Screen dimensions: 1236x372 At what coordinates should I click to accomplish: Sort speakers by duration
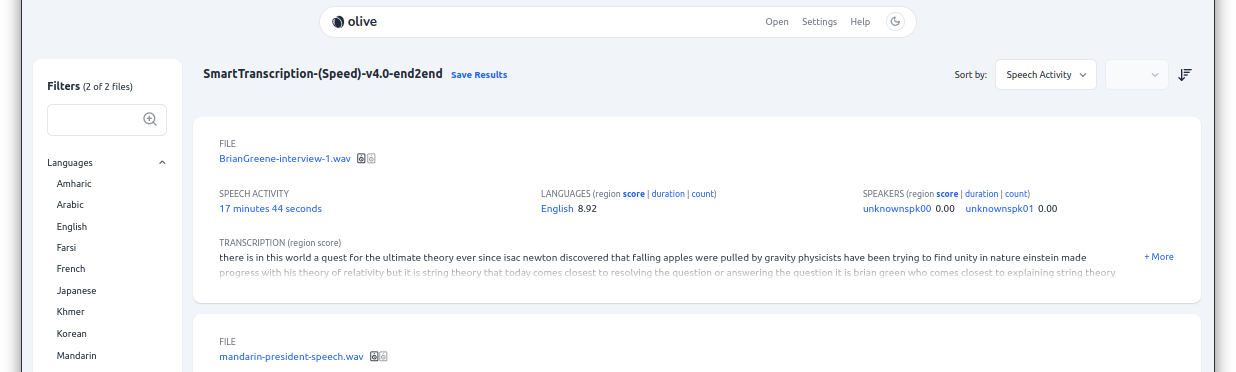click(x=981, y=194)
